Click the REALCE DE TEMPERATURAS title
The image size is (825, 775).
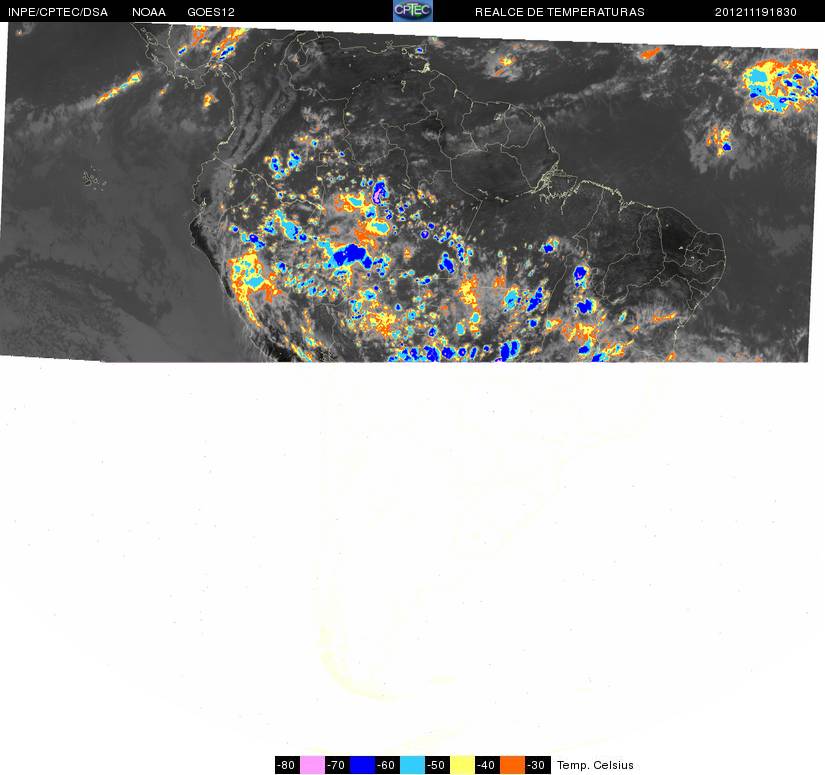[x=560, y=12]
